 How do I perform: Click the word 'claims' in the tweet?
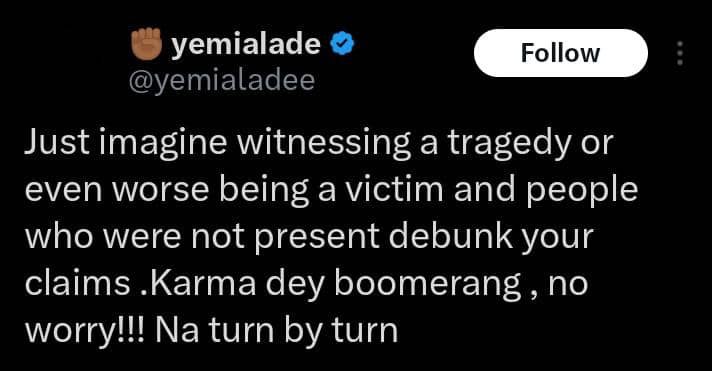coord(78,282)
